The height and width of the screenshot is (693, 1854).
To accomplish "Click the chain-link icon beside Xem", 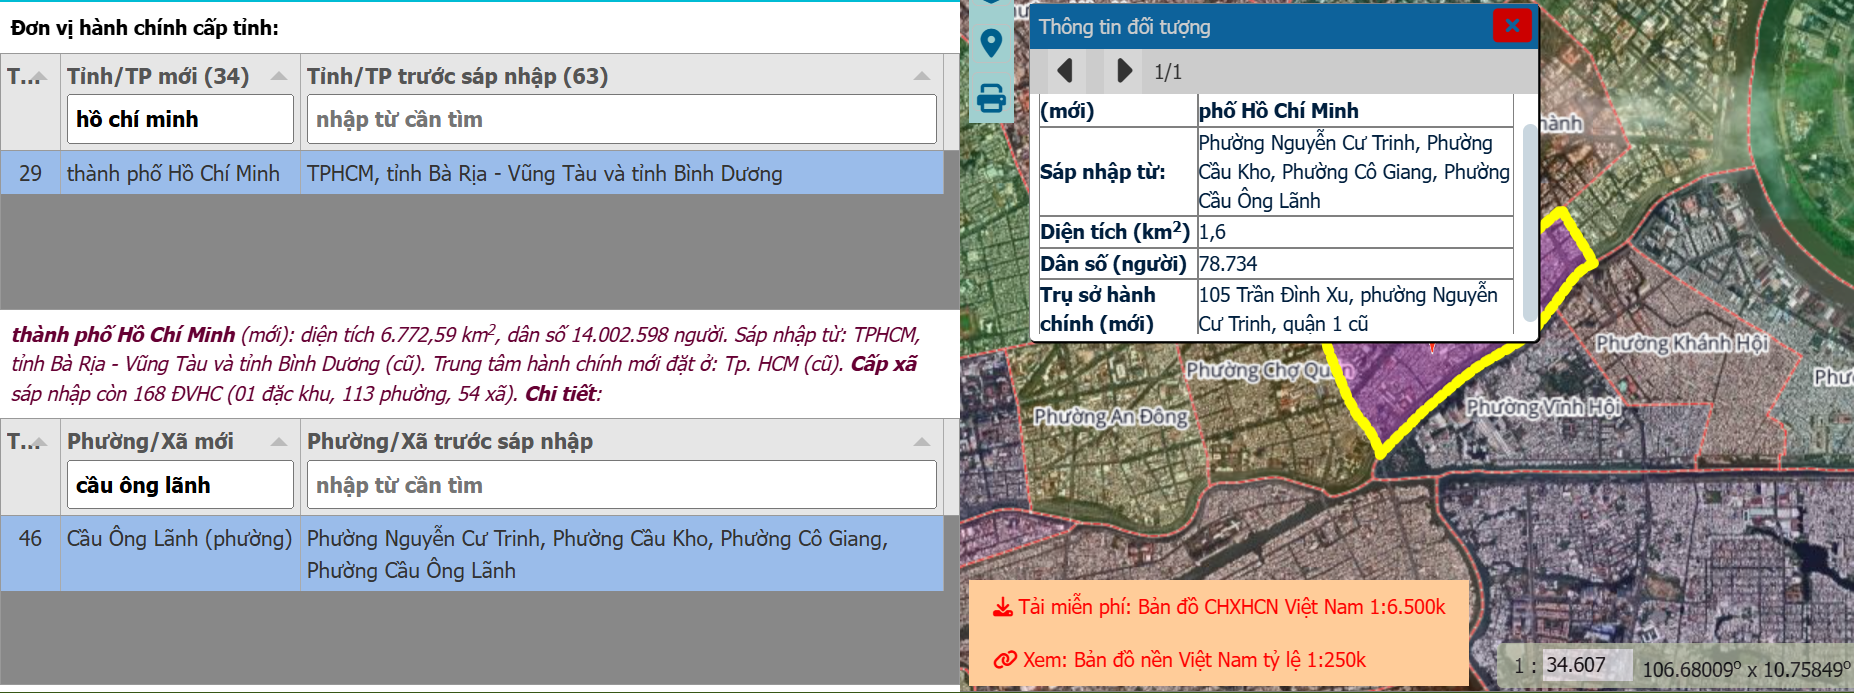I will (1004, 660).
